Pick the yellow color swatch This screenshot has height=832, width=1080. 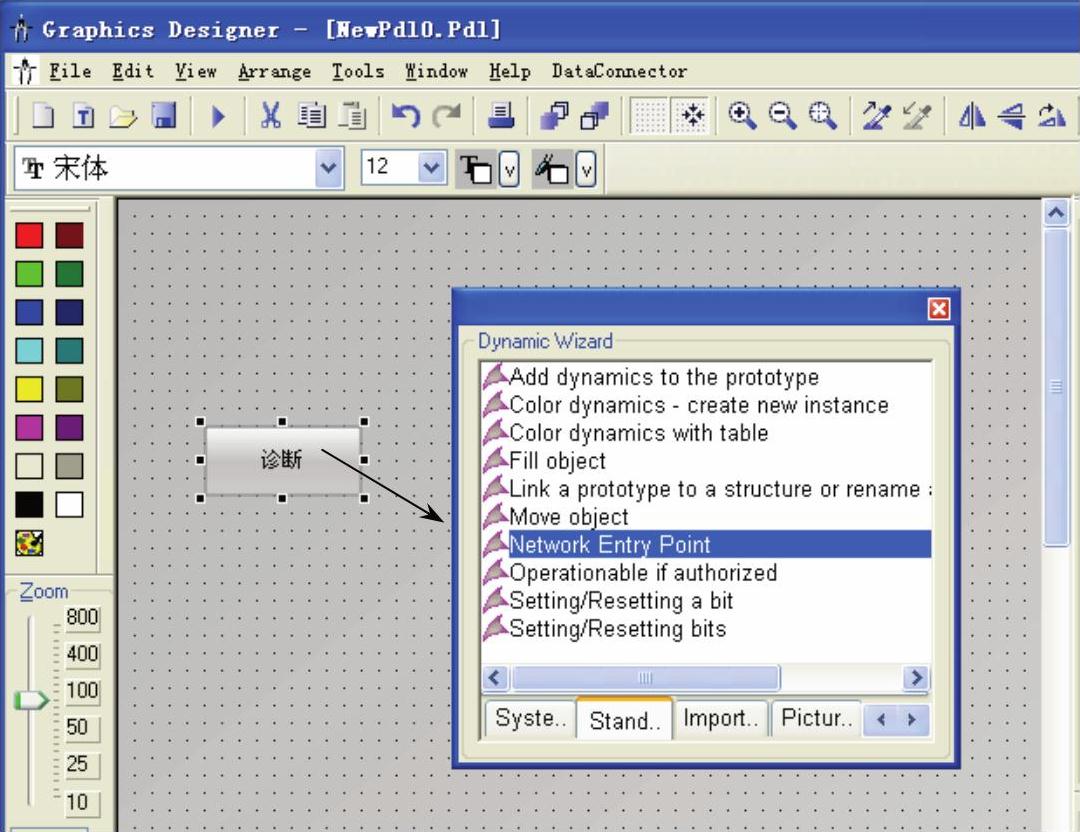(29, 389)
